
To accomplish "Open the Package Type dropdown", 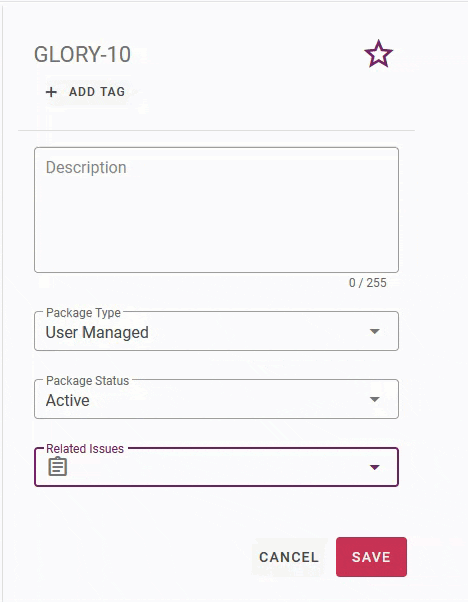I will 216,331.
